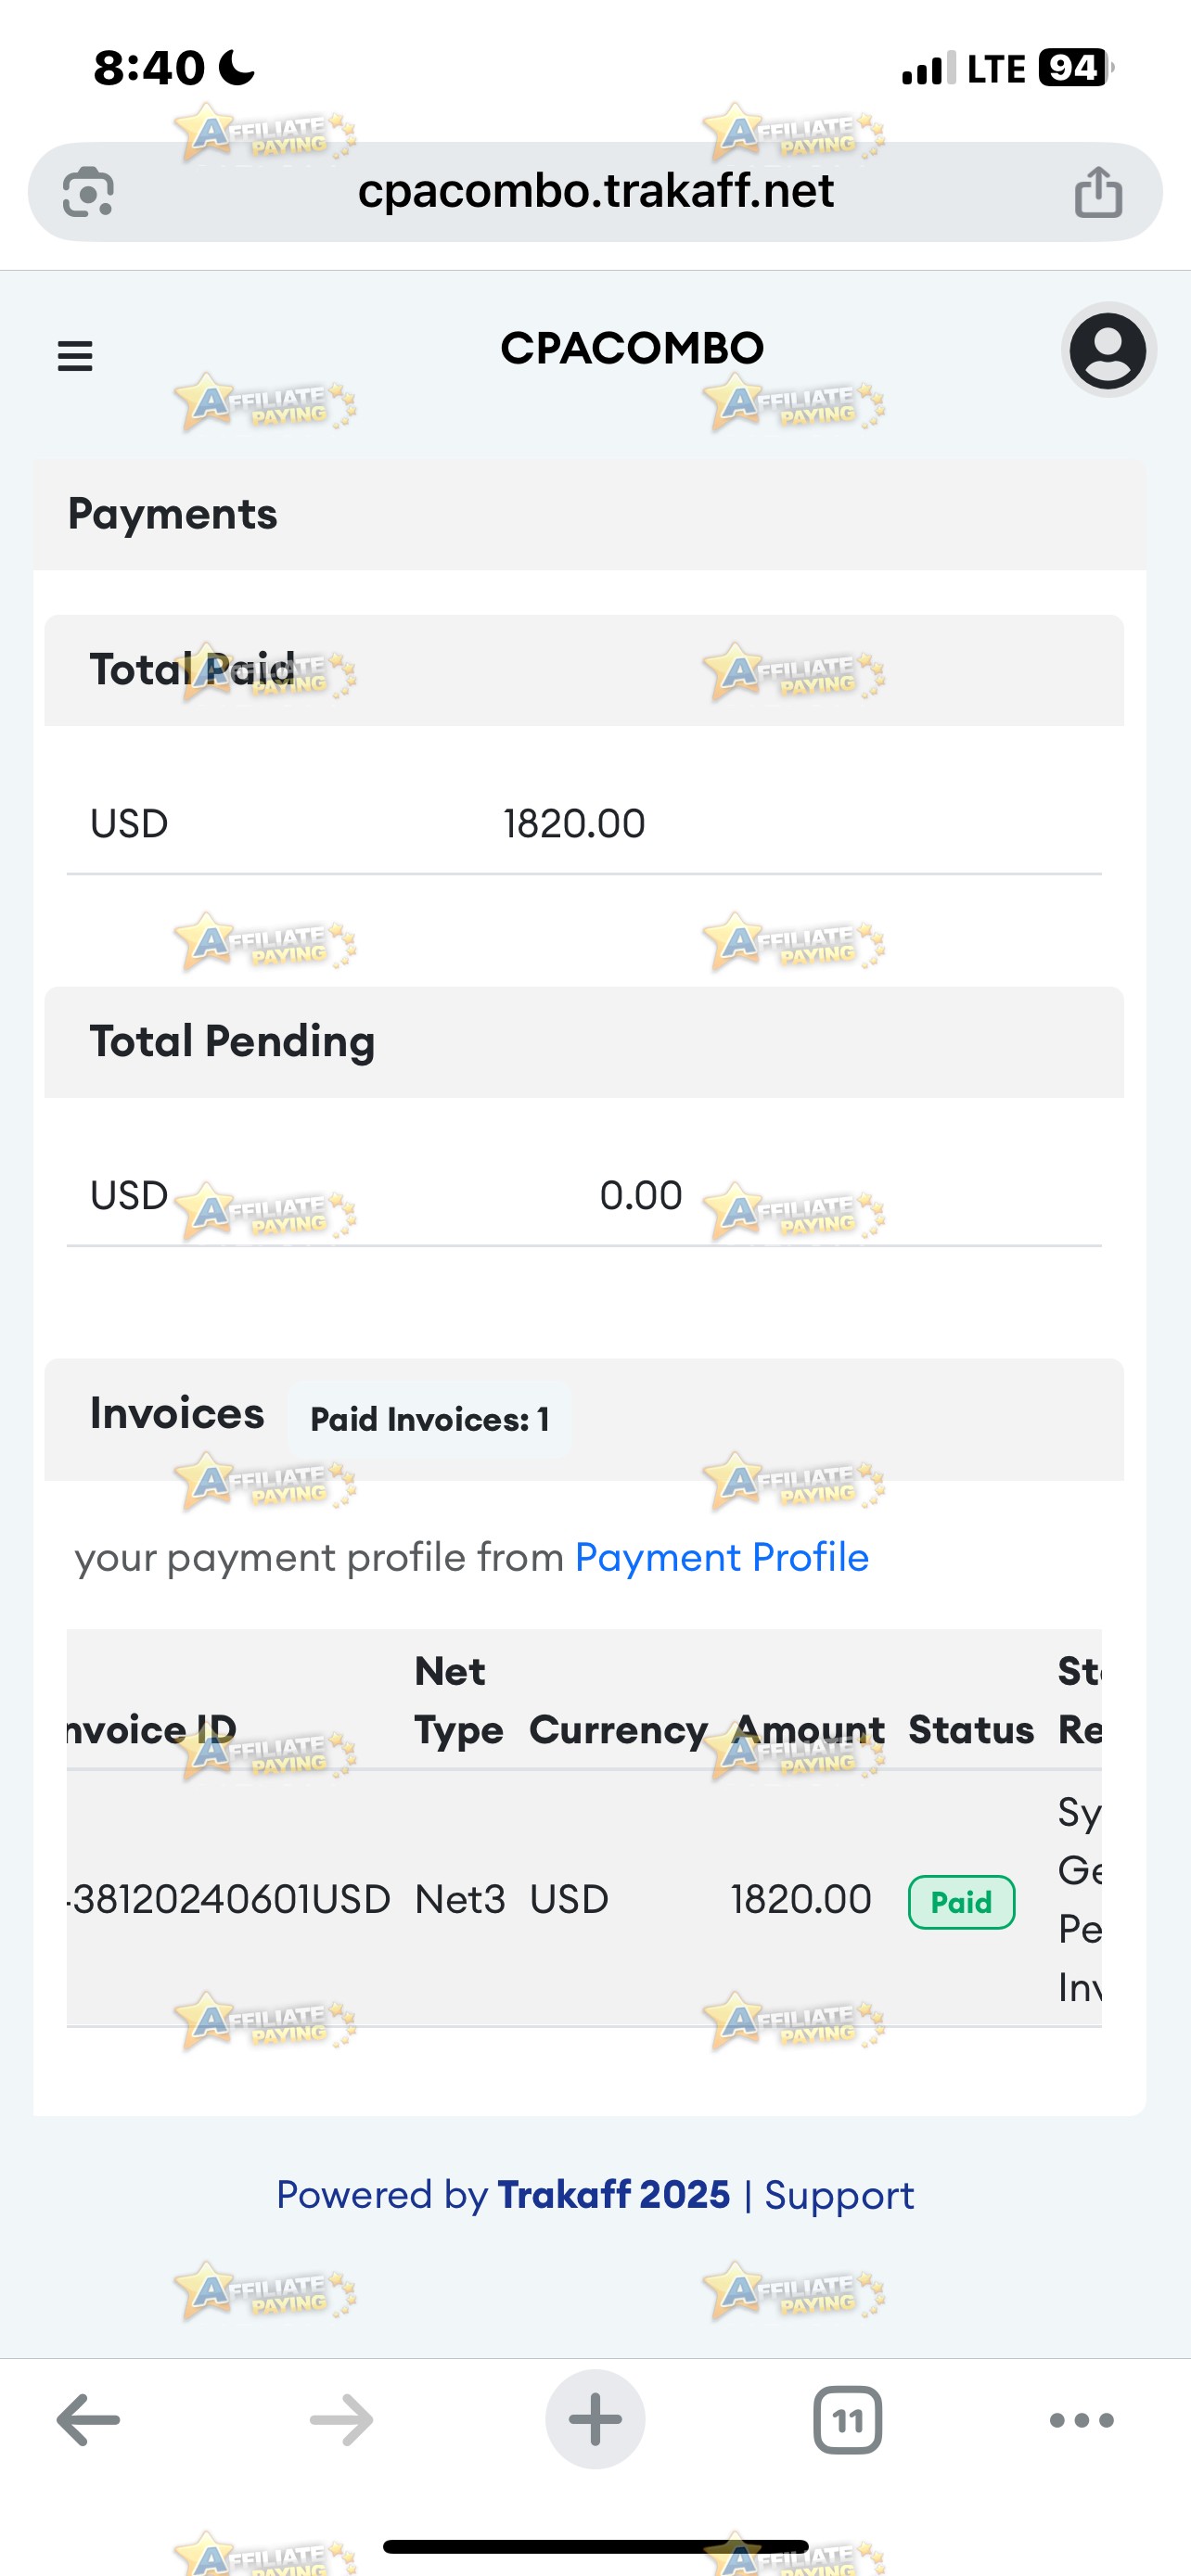The image size is (1191, 2576).
Task: Open the hamburger navigation menu
Action: pos(75,356)
